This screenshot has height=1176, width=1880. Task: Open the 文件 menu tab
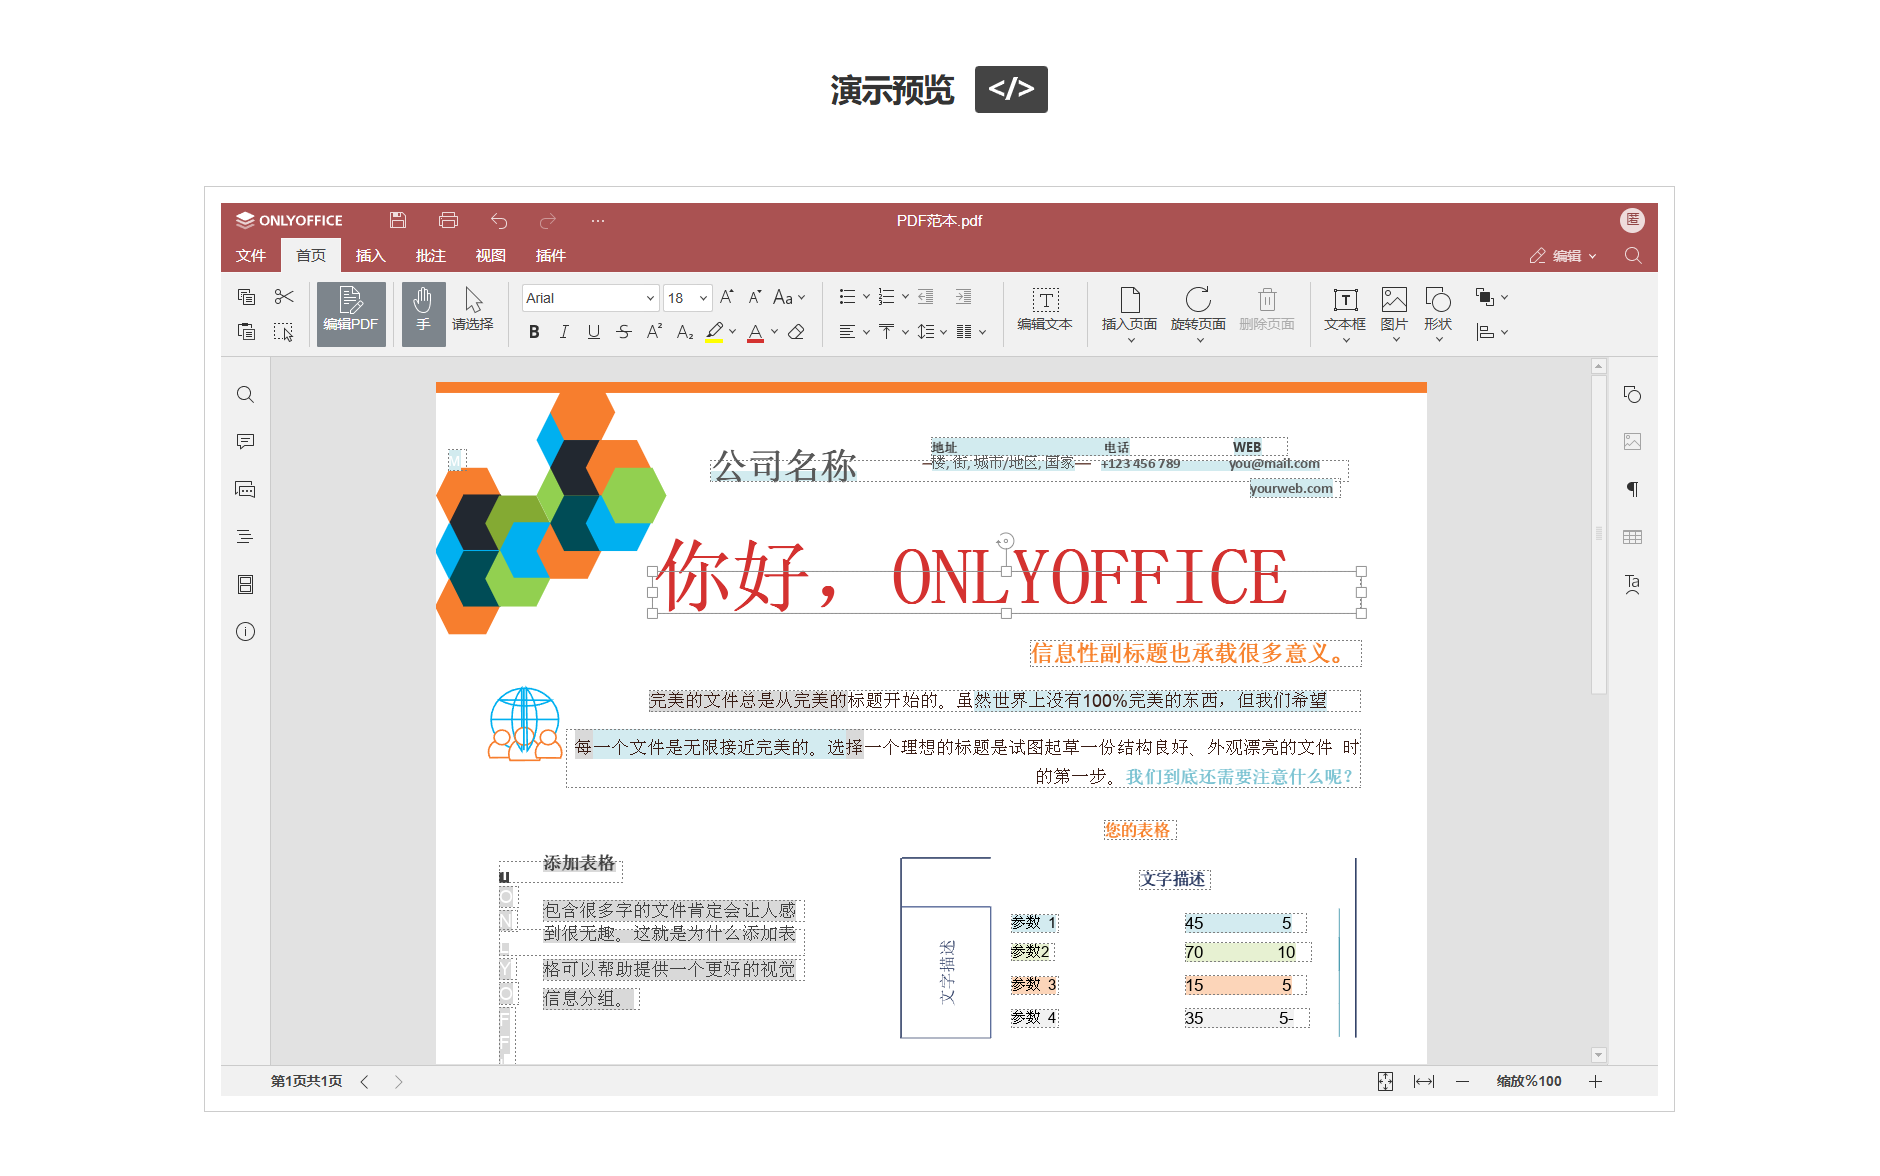click(x=251, y=256)
